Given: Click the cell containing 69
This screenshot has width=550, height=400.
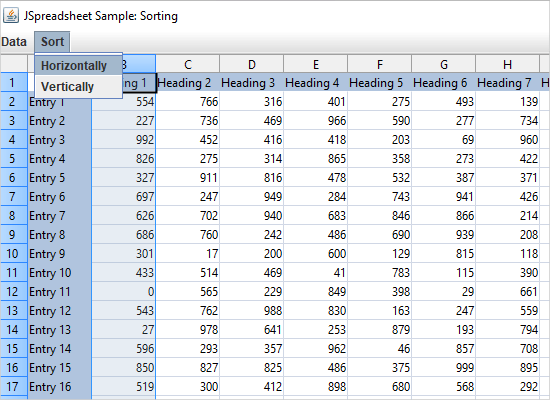Looking at the screenshot, I should coord(444,140).
